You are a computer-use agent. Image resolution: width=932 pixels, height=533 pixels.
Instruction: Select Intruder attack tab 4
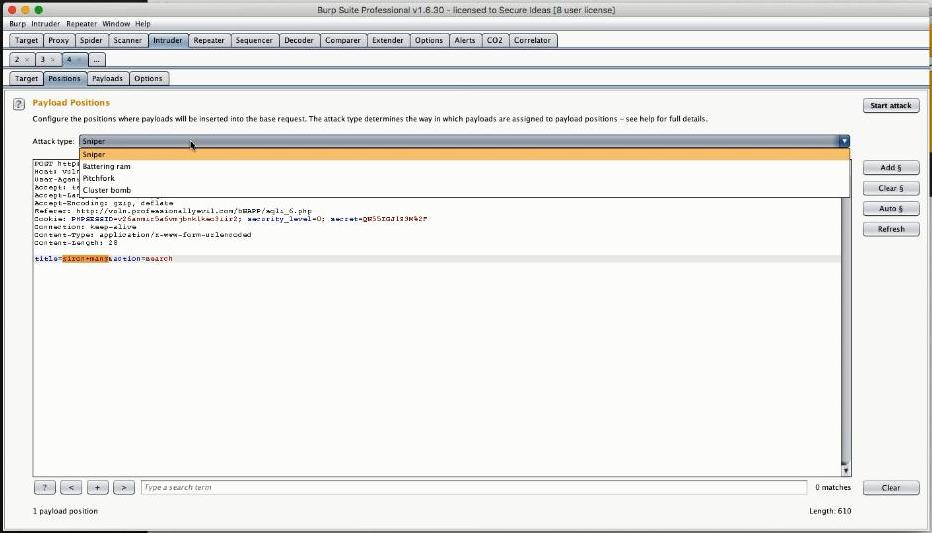pyautogui.click(x=70, y=60)
